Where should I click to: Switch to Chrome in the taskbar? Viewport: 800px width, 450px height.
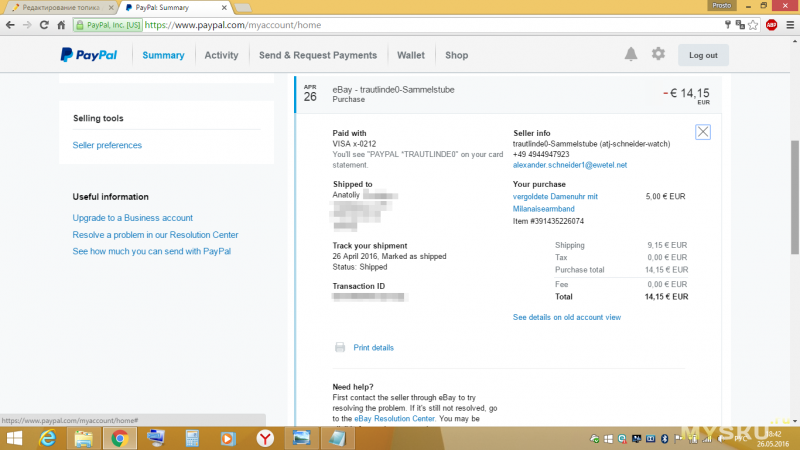coord(120,438)
